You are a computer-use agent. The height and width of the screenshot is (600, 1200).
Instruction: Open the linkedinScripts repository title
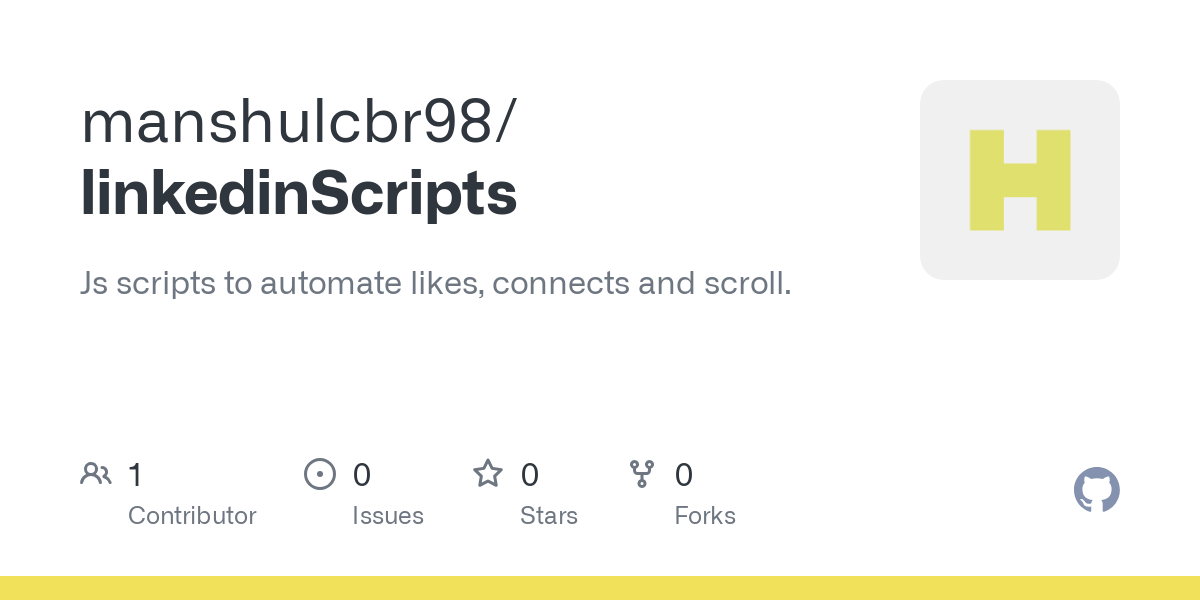pos(299,194)
